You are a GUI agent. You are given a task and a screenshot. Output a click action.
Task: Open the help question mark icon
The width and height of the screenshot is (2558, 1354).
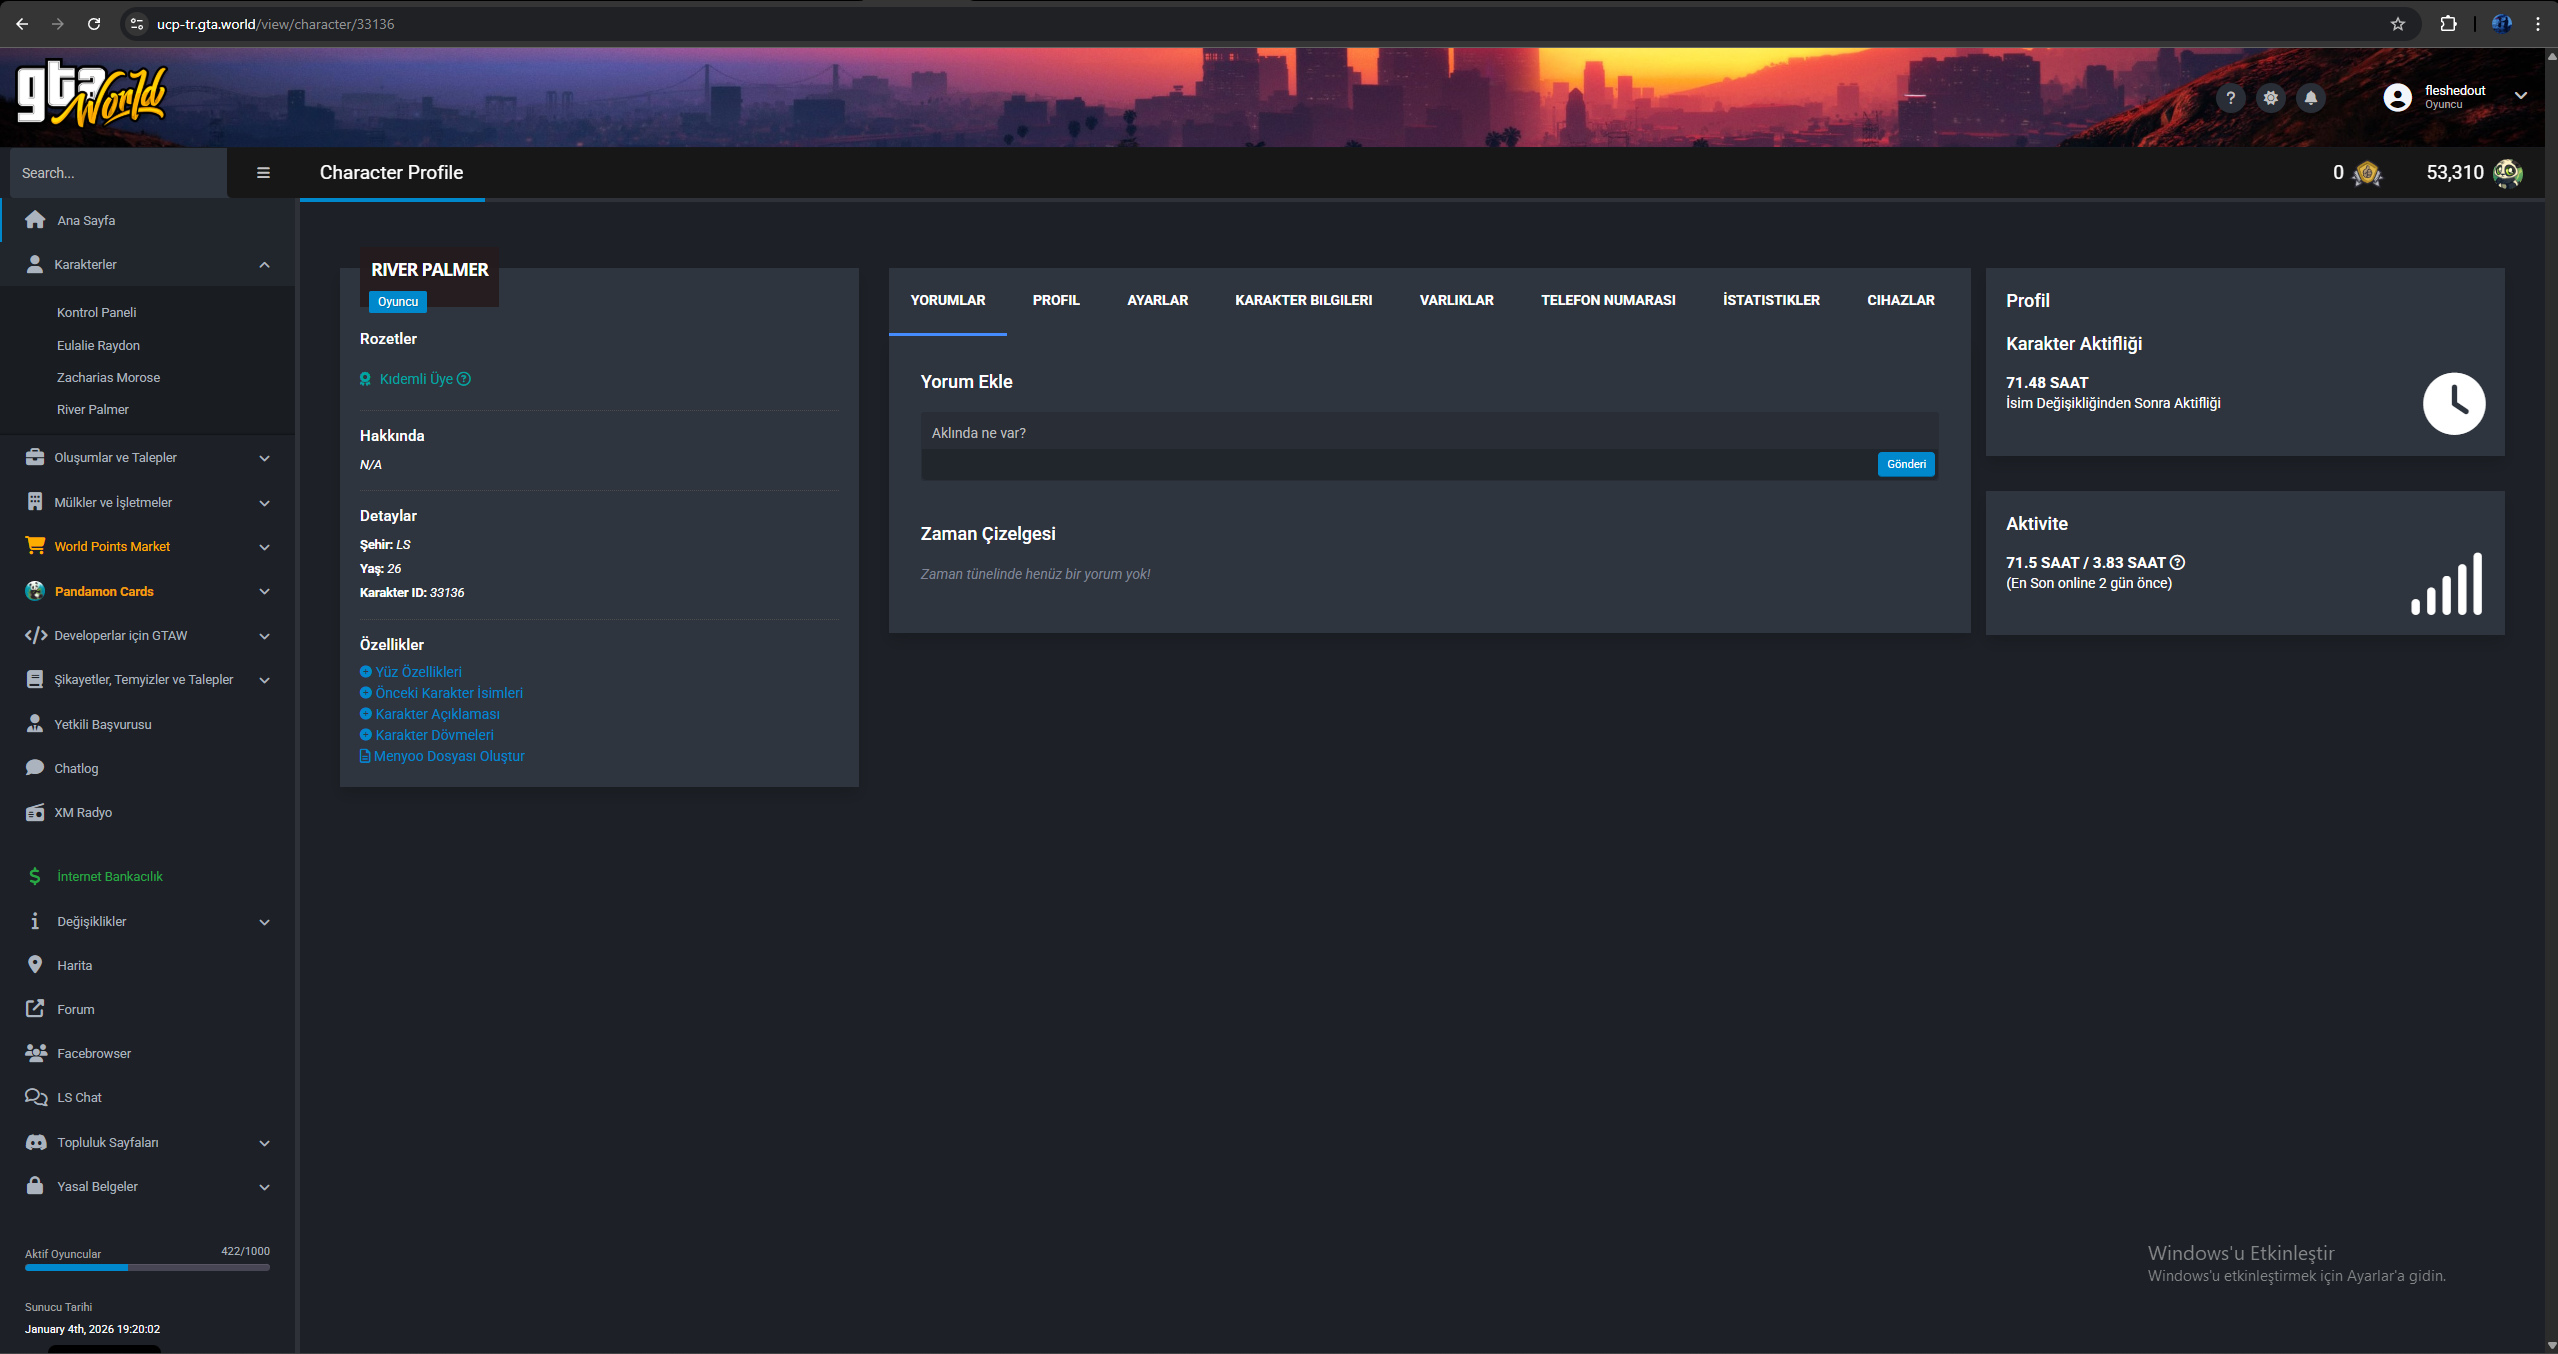pos(2230,98)
